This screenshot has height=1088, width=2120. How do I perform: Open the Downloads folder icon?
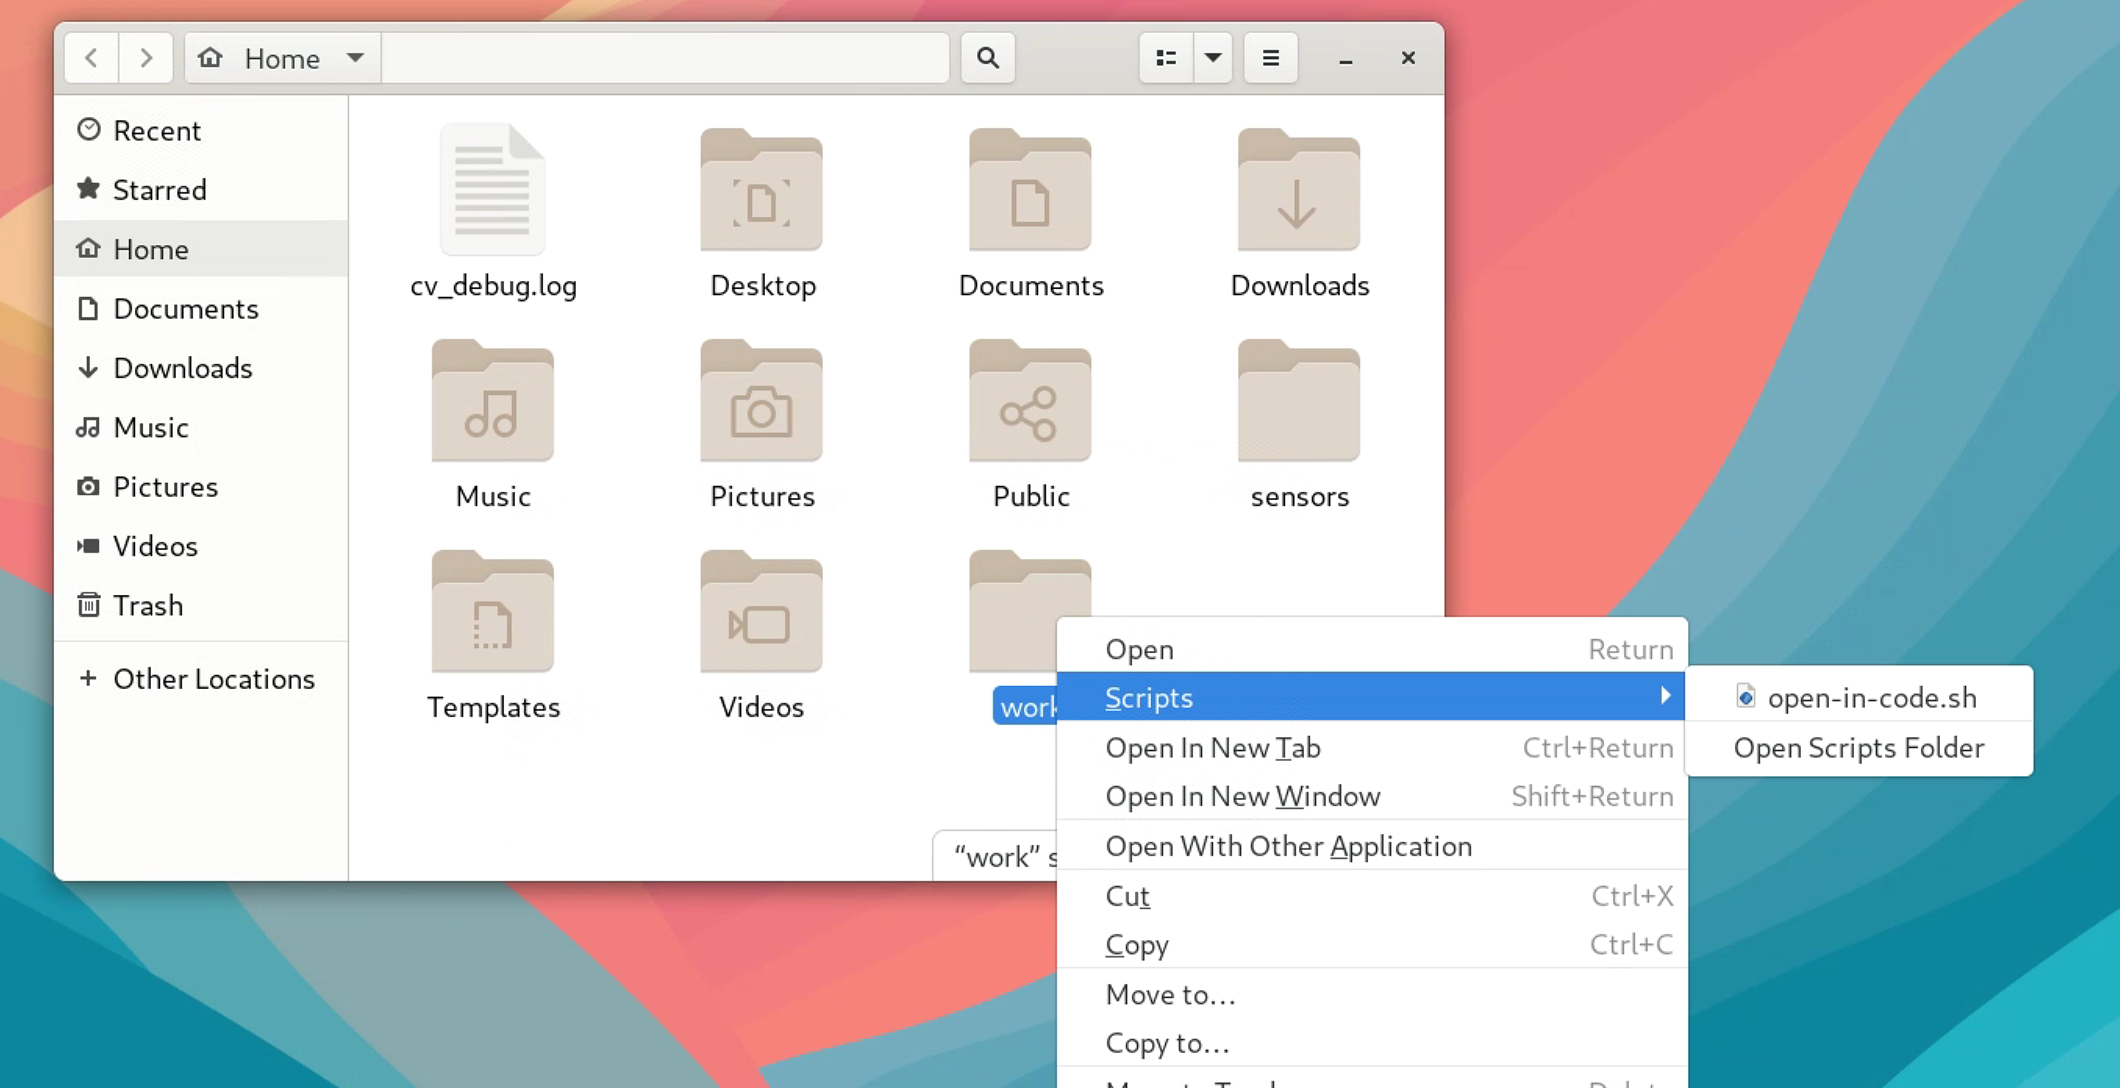click(x=1298, y=191)
